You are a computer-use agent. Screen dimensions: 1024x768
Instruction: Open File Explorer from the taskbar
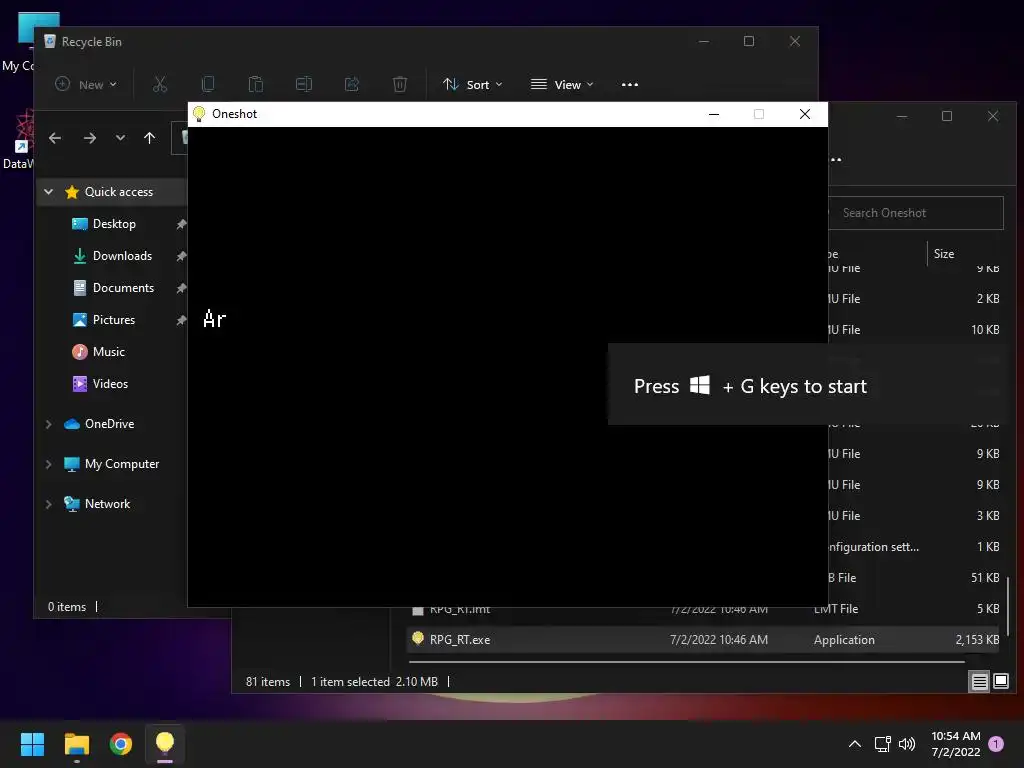pyautogui.click(x=76, y=744)
